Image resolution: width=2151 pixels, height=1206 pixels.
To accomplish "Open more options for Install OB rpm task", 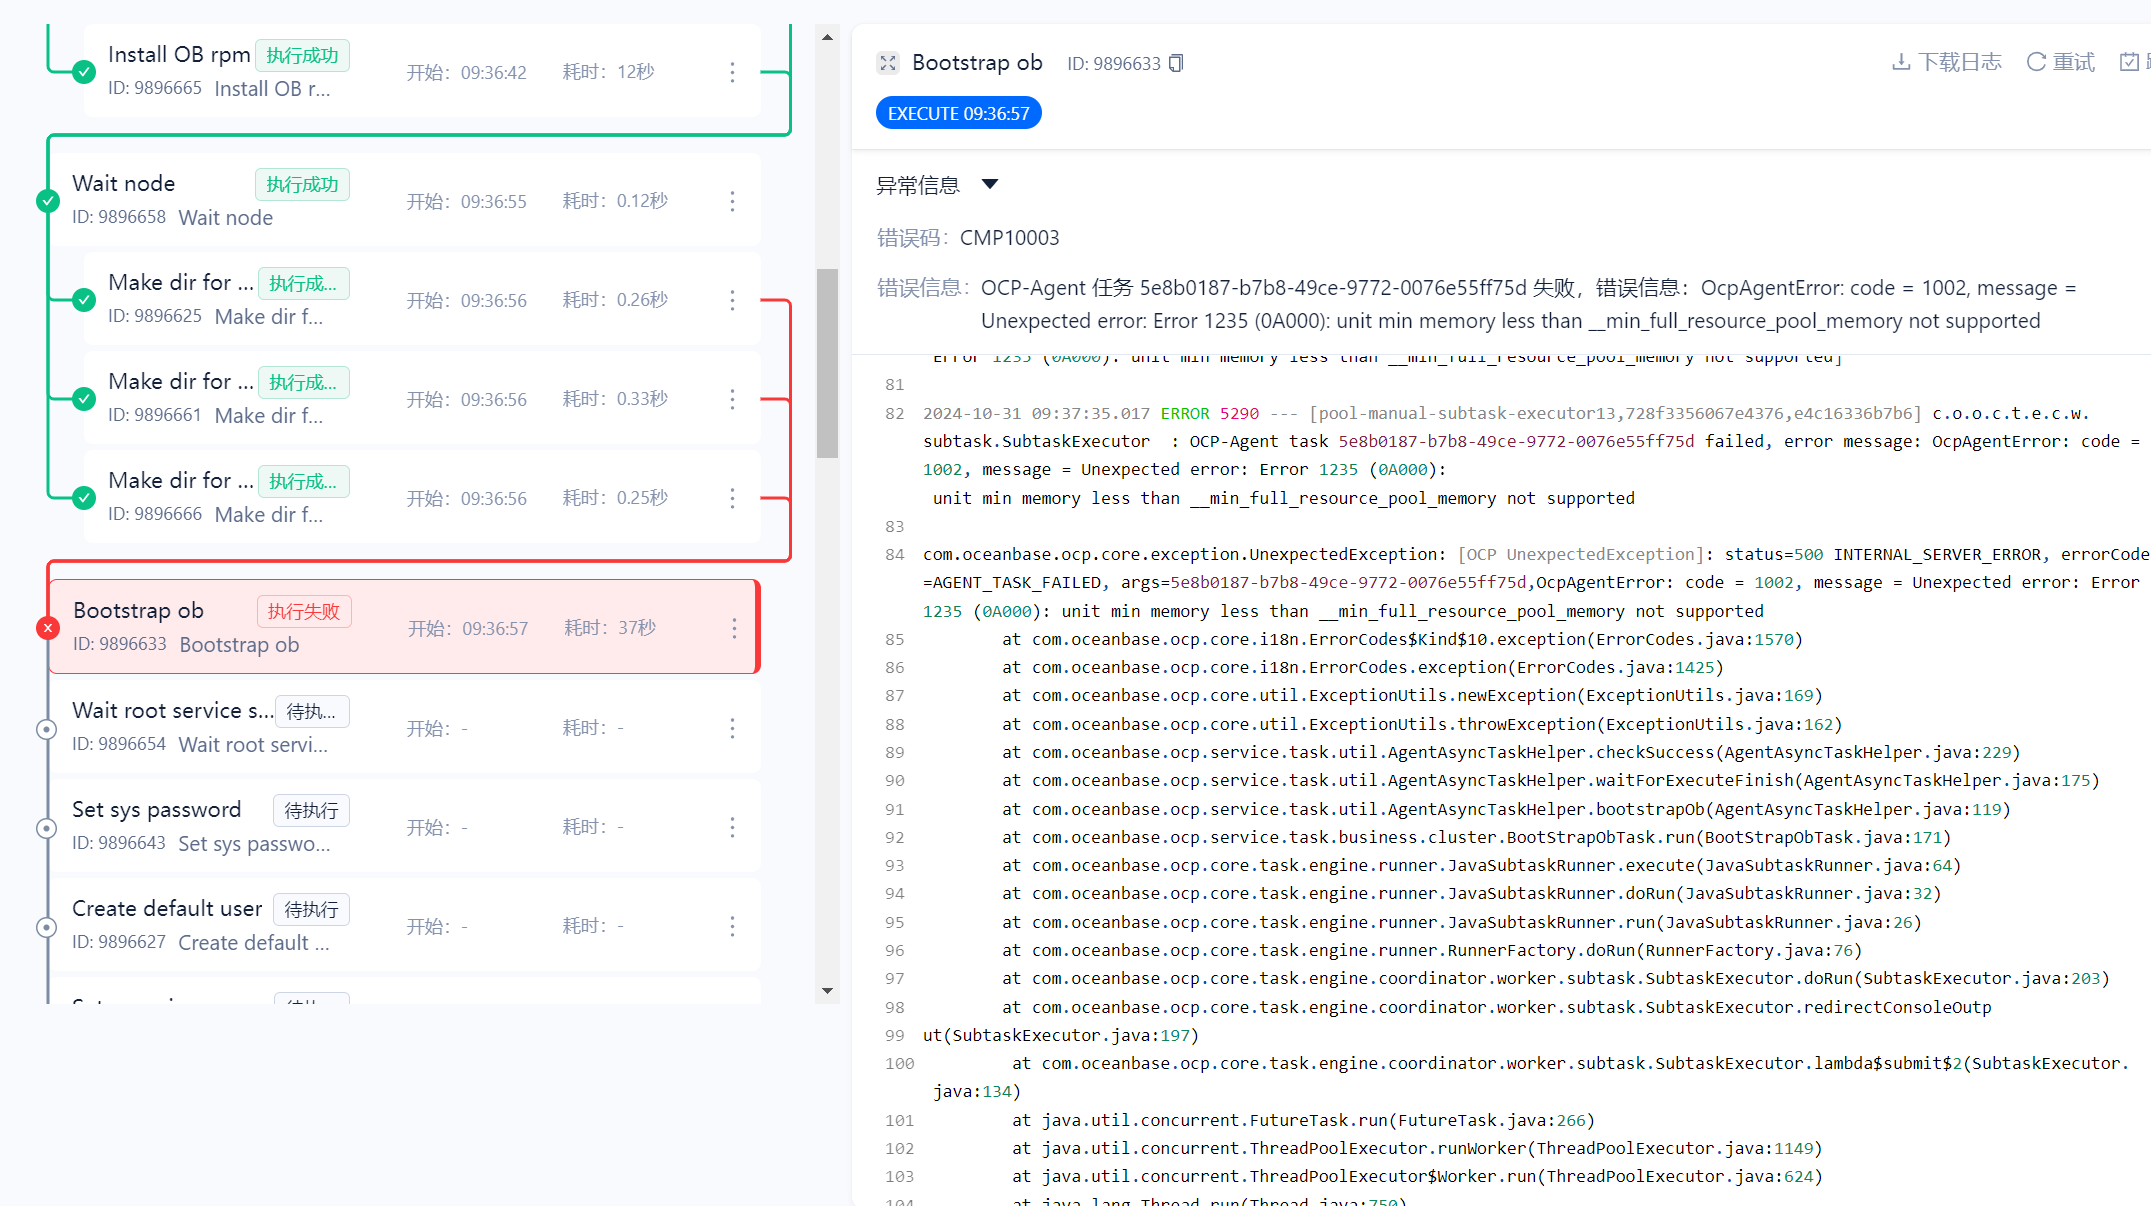I will pos(732,72).
